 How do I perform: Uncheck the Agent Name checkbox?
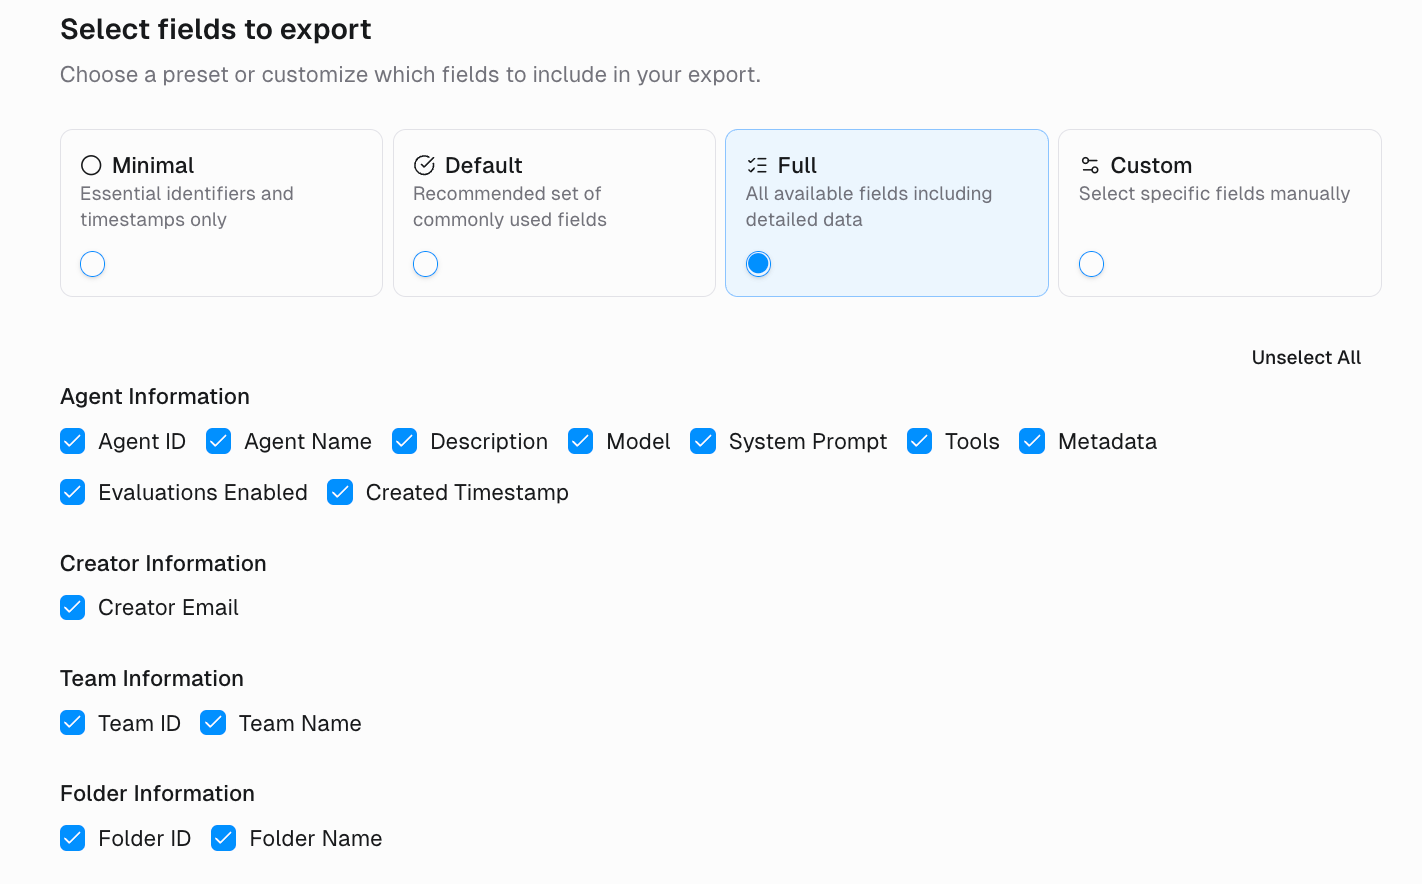pos(219,441)
